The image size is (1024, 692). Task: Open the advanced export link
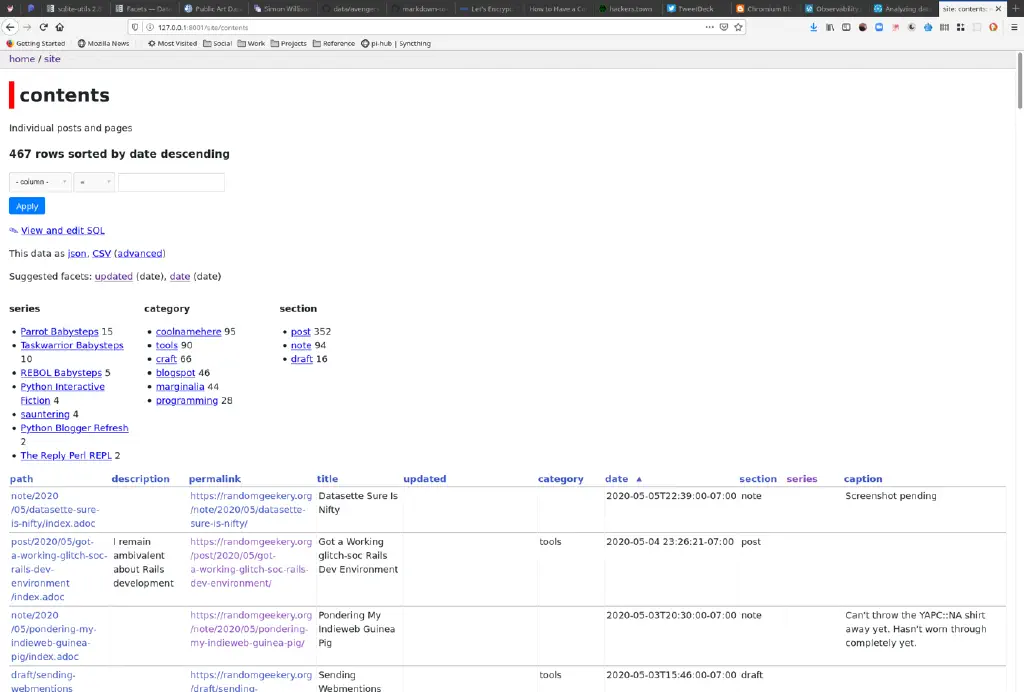pos(140,253)
